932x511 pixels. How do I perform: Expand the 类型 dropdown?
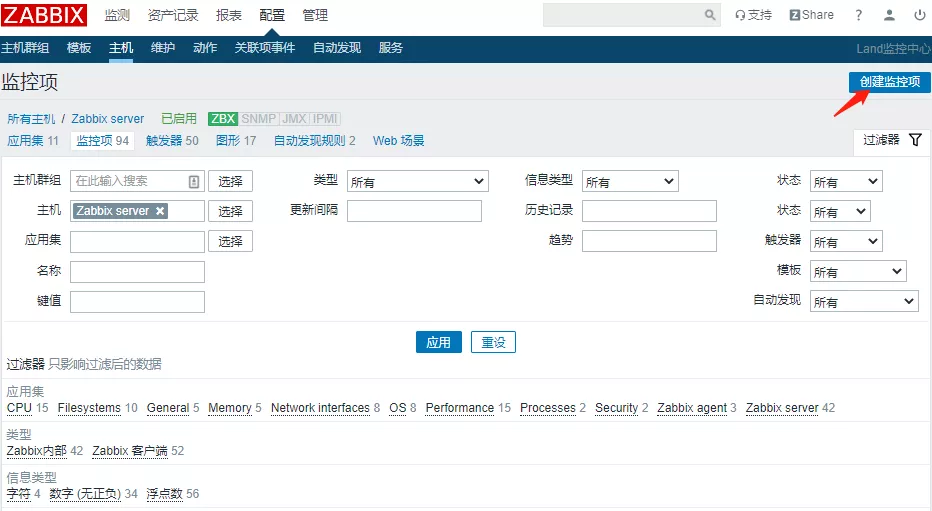[x=417, y=182]
